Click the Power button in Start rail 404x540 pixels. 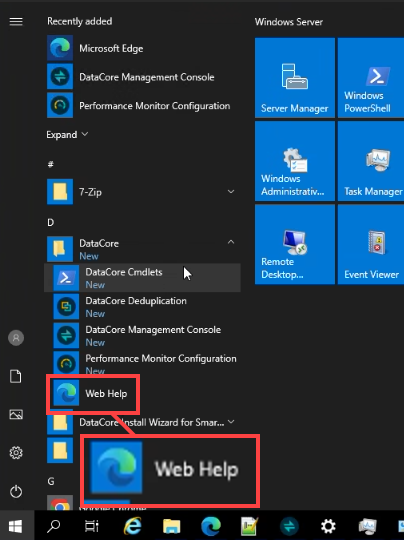(16, 491)
